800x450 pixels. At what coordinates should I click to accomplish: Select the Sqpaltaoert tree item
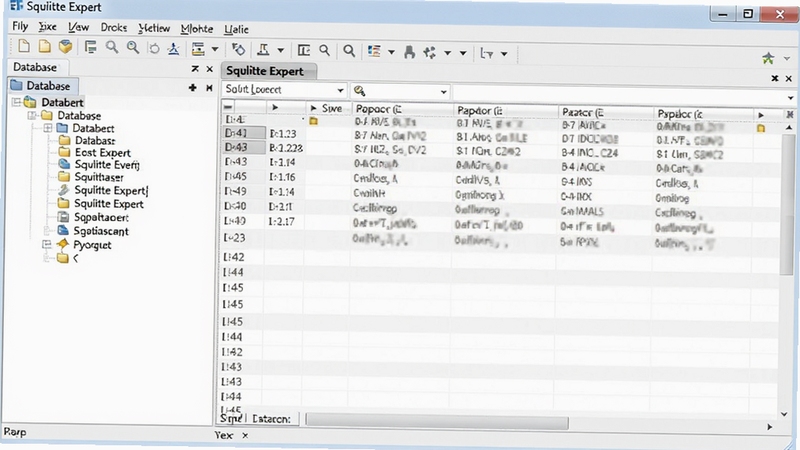(x=101, y=217)
